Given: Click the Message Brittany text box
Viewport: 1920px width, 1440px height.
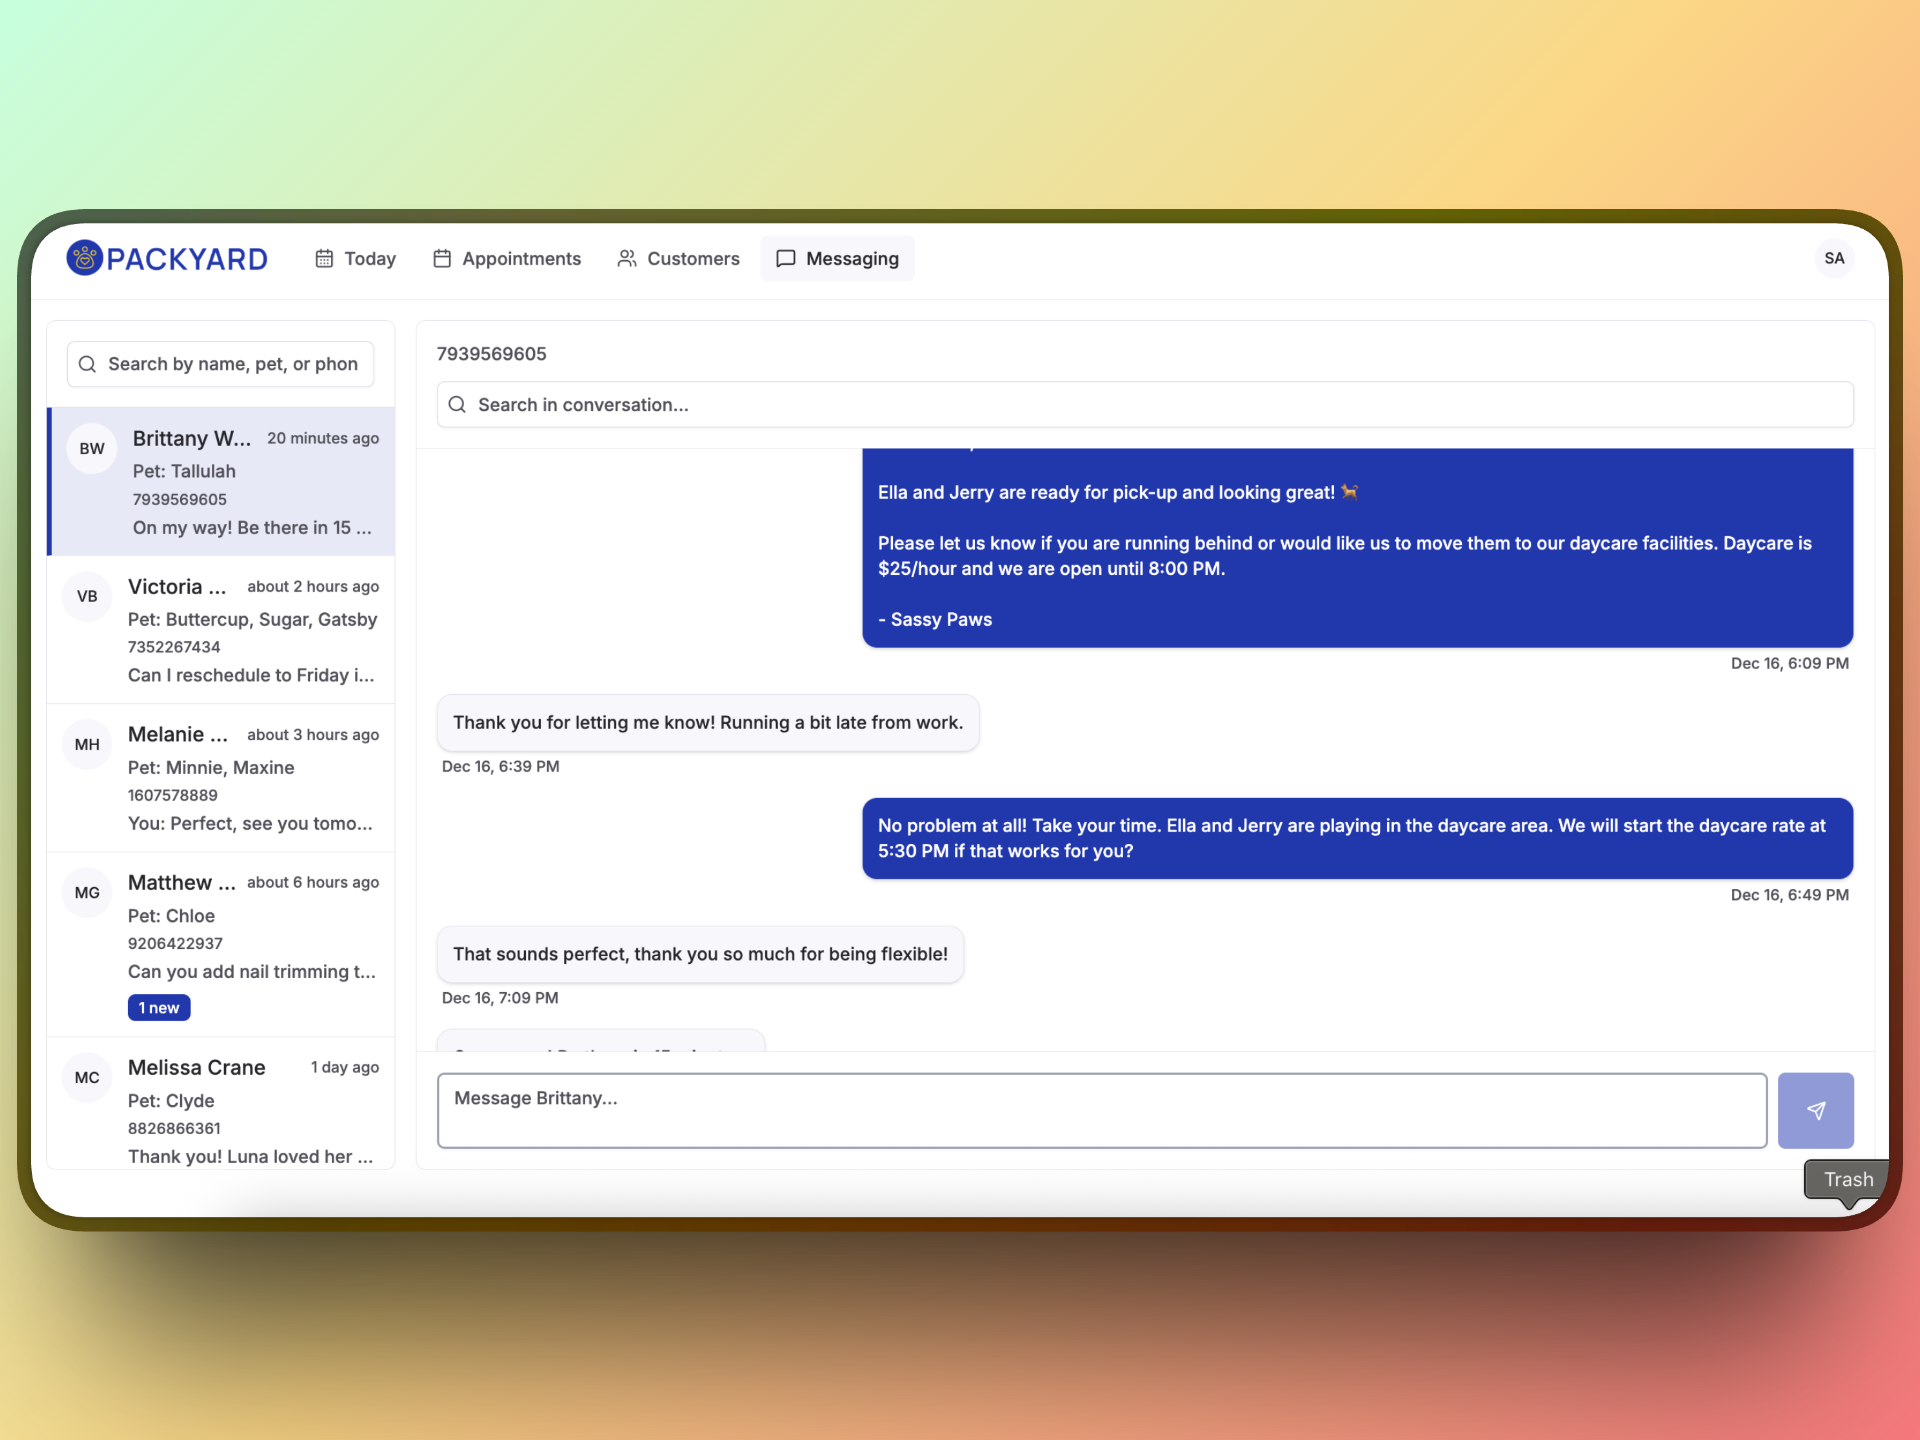Looking at the screenshot, I should tap(1101, 1110).
